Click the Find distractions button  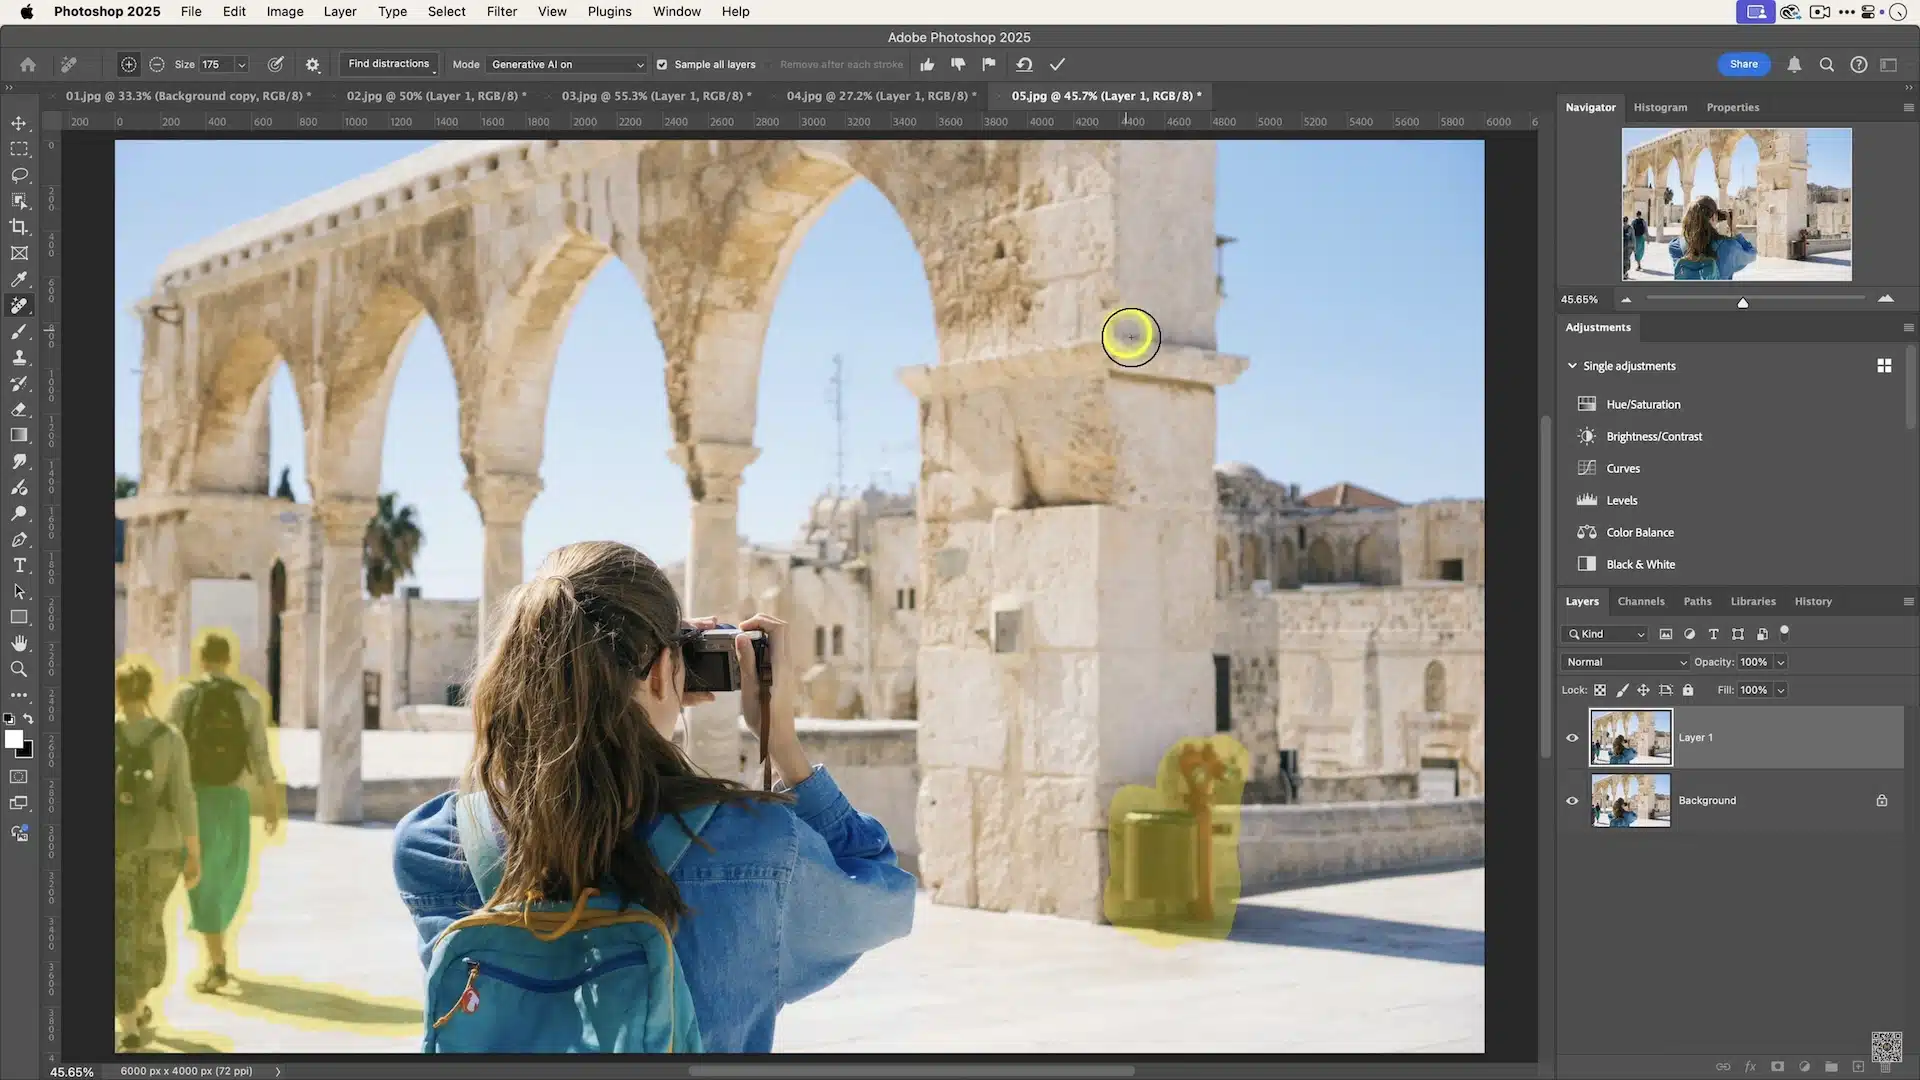389,63
